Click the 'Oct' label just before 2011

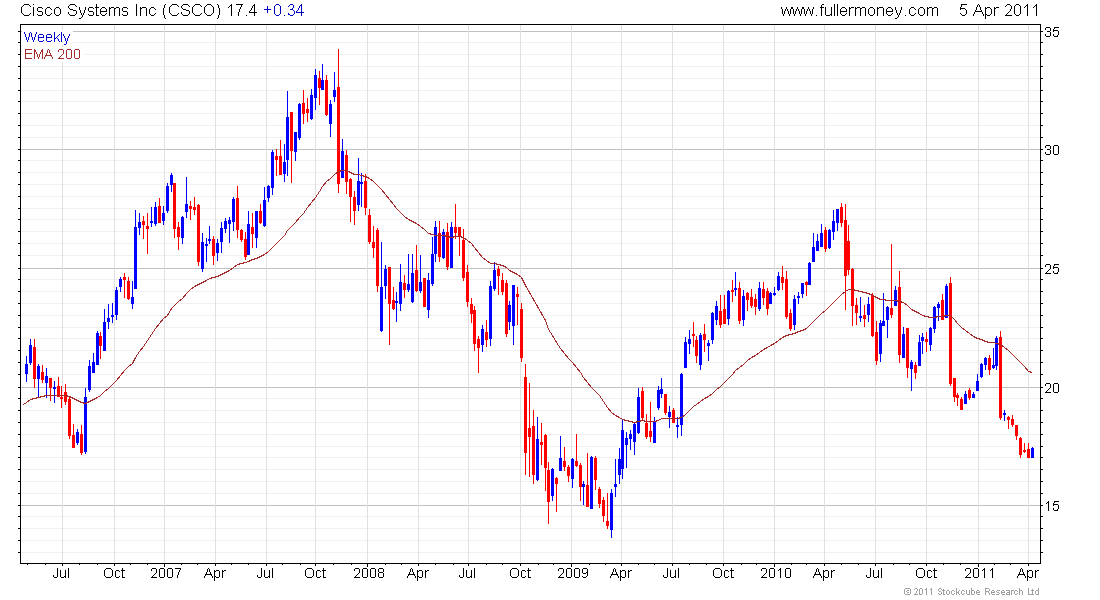pyautogui.click(x=926, y=573)
